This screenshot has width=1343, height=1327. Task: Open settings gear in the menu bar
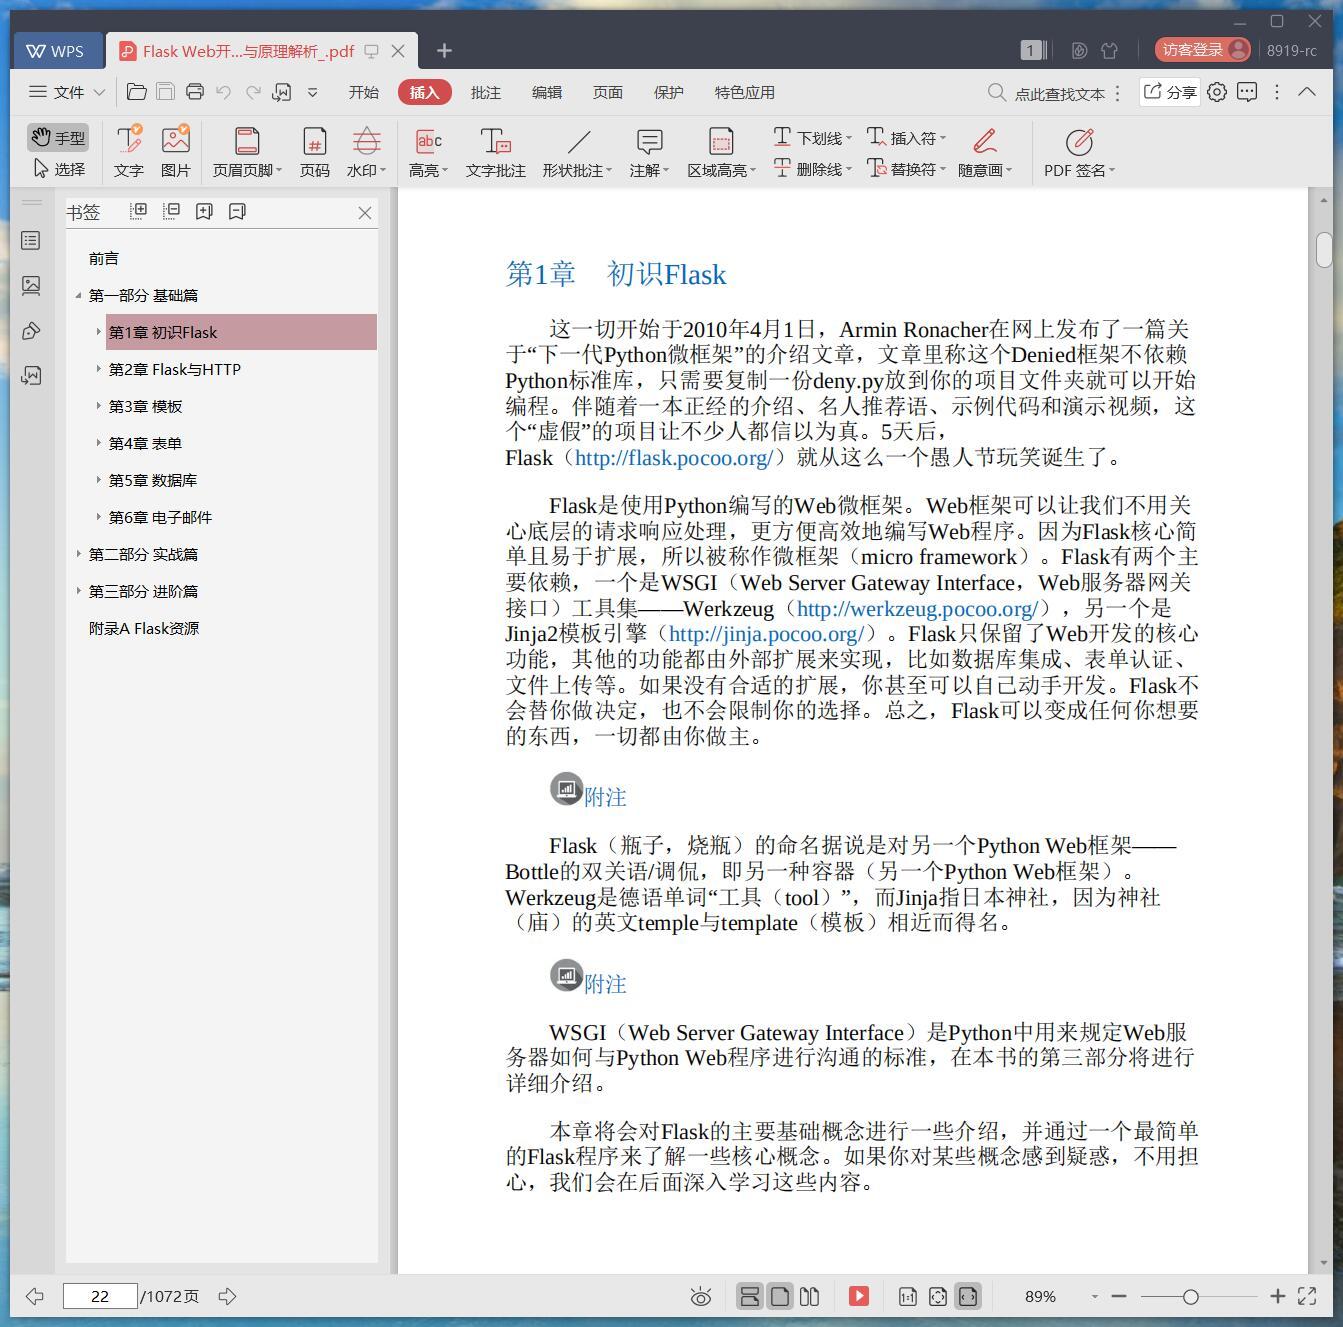[x=1217, y=92]
